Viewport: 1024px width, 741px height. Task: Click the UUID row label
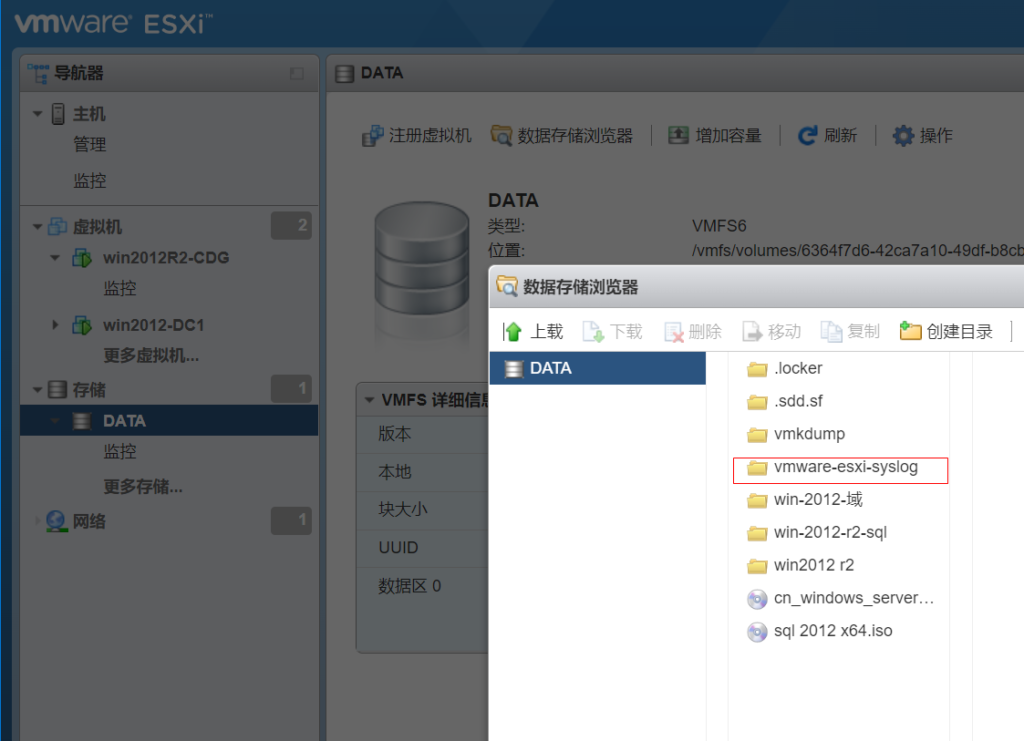(398, 547)
